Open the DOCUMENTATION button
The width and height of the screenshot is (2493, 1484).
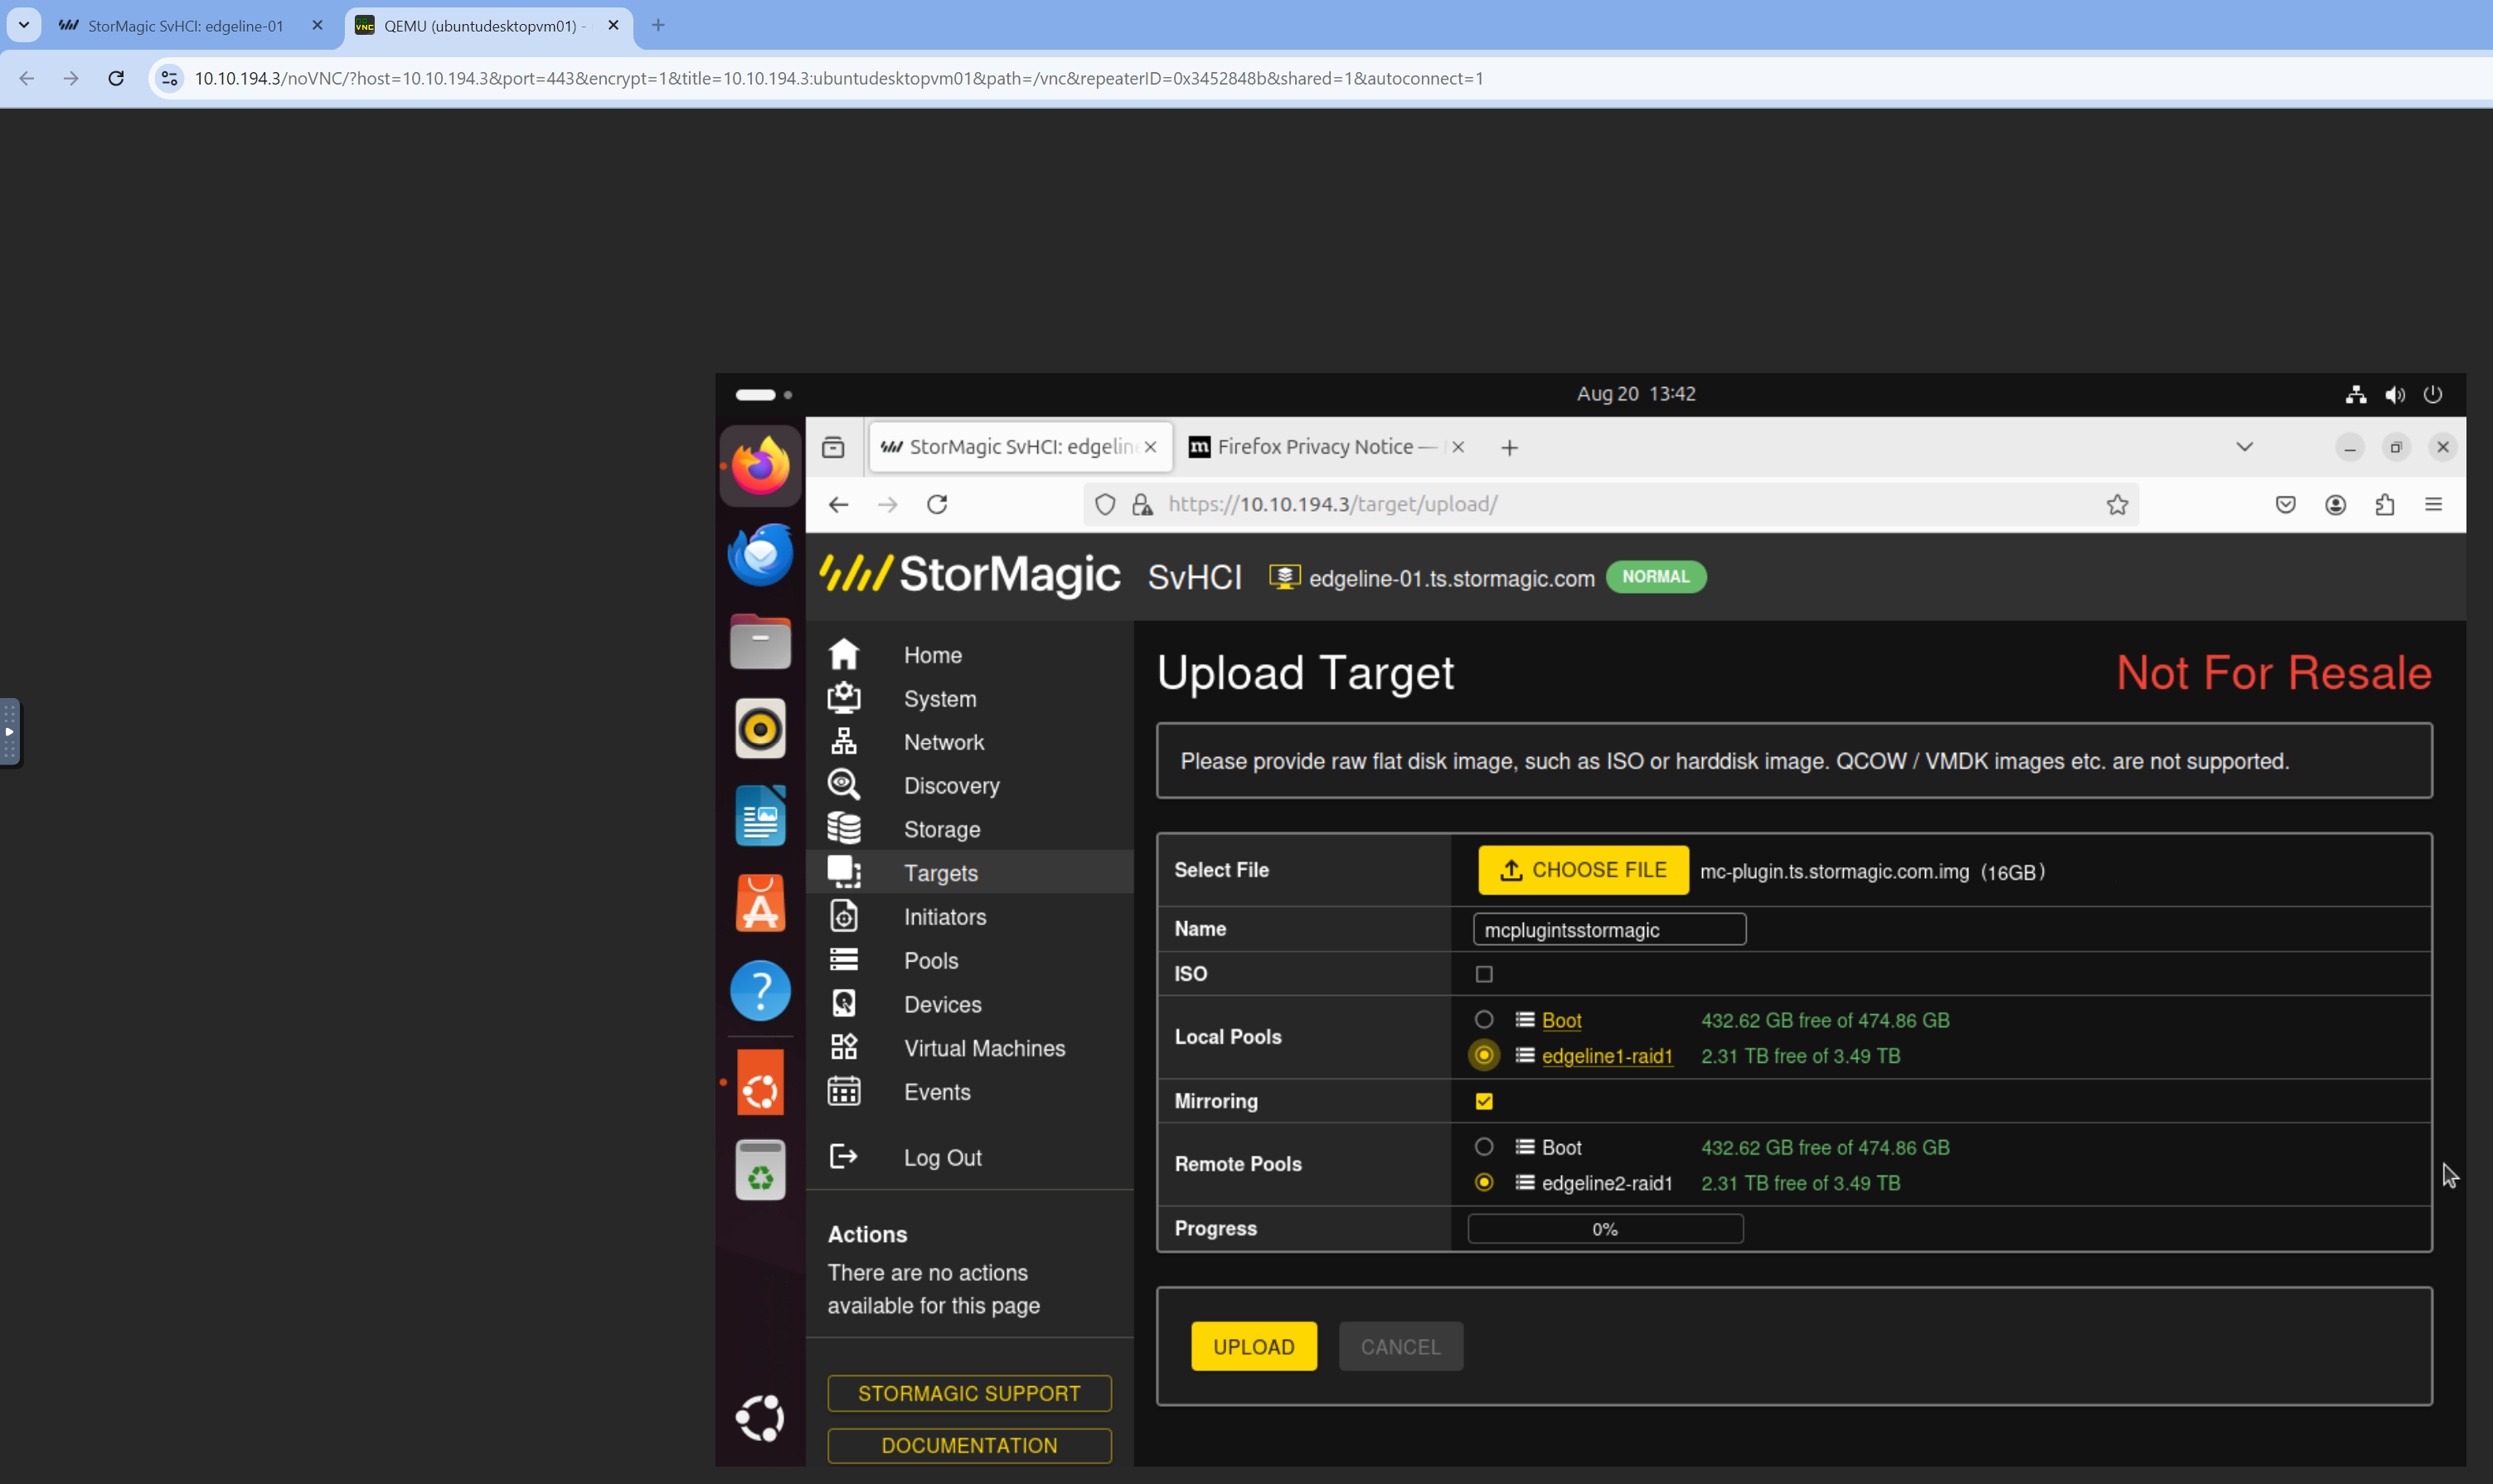(969, 1445)
